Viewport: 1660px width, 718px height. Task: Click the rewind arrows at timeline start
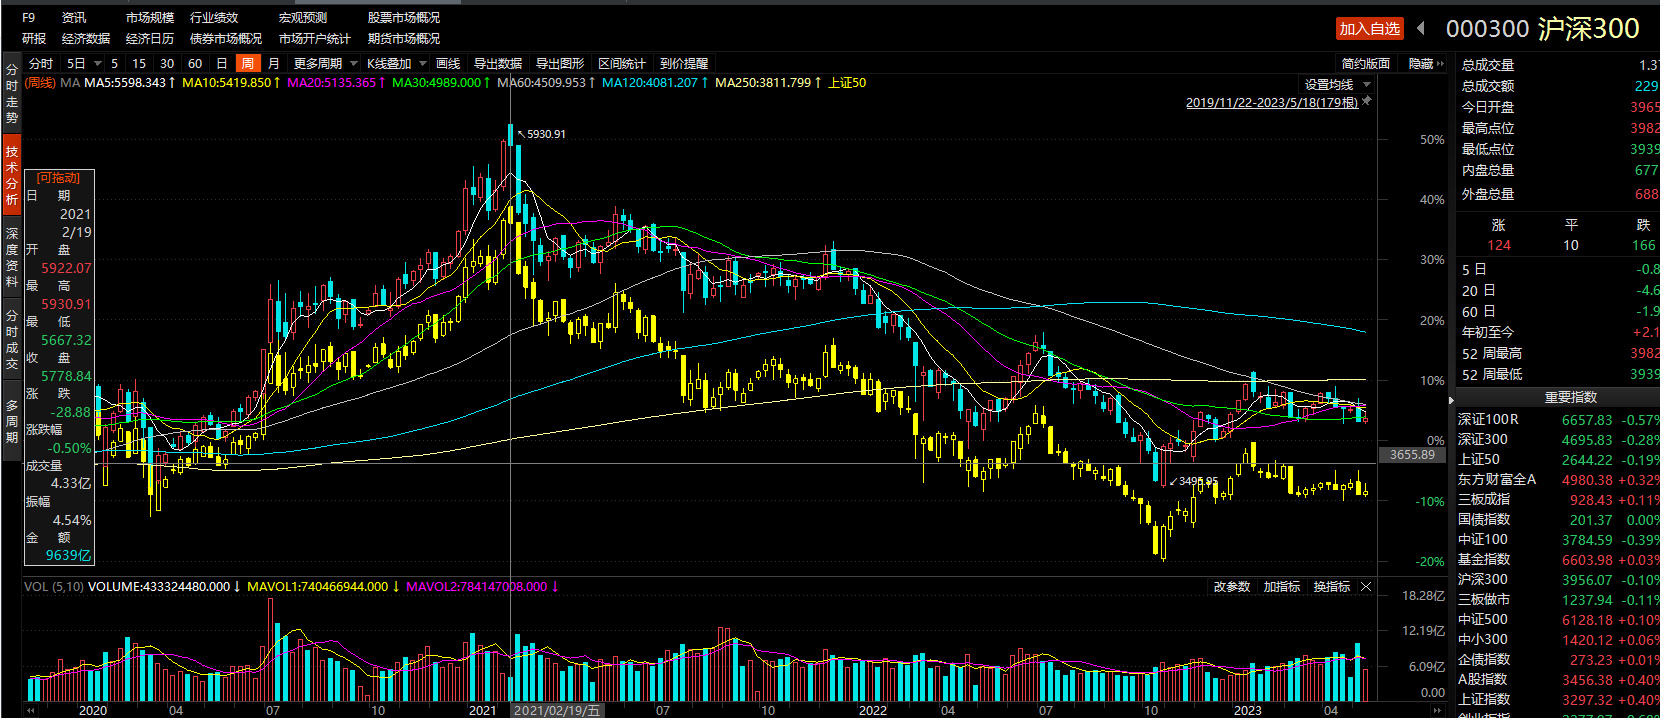tap(31, 710)
